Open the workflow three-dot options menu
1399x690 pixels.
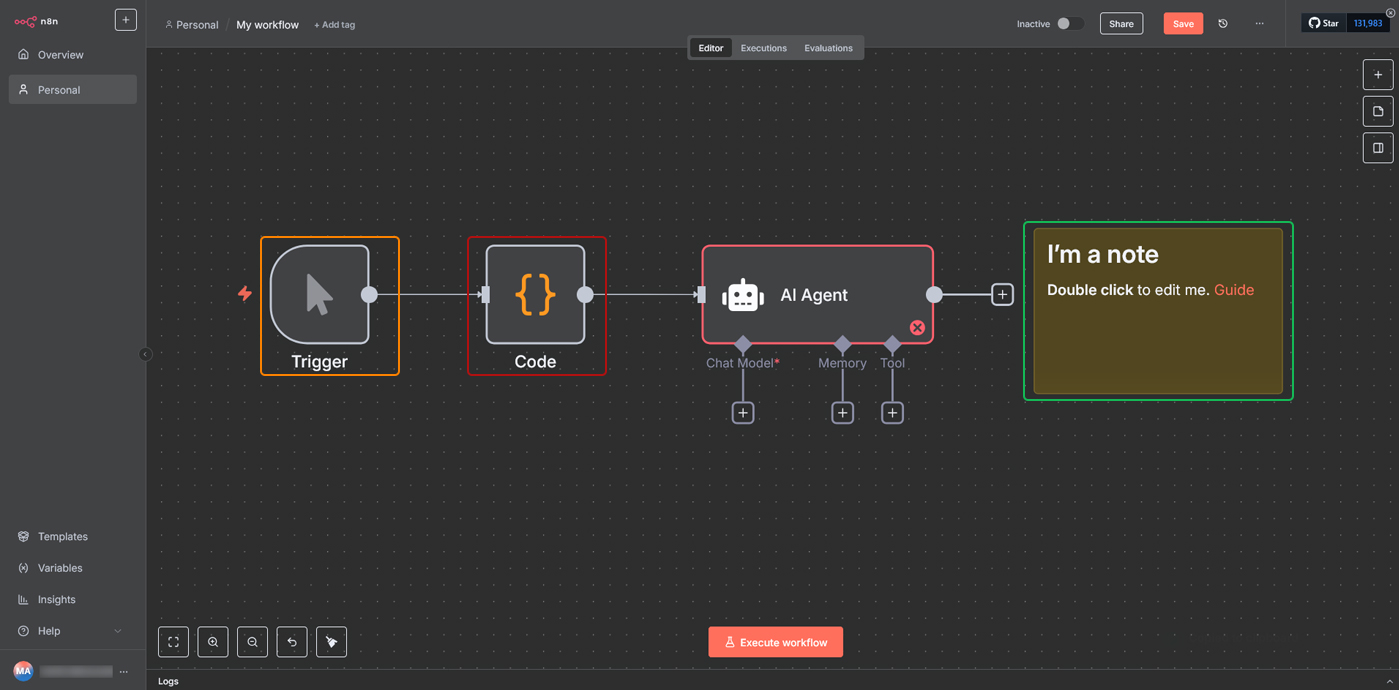coord(1259,24)
